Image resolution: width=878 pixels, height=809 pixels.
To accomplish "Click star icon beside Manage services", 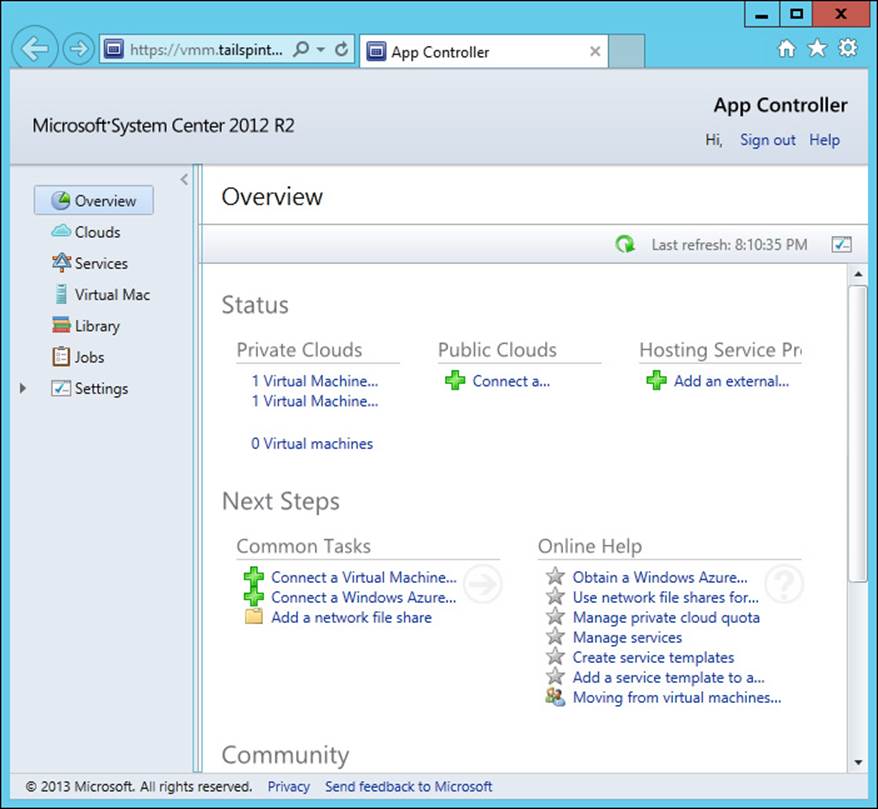I will (x=555, y=636).
